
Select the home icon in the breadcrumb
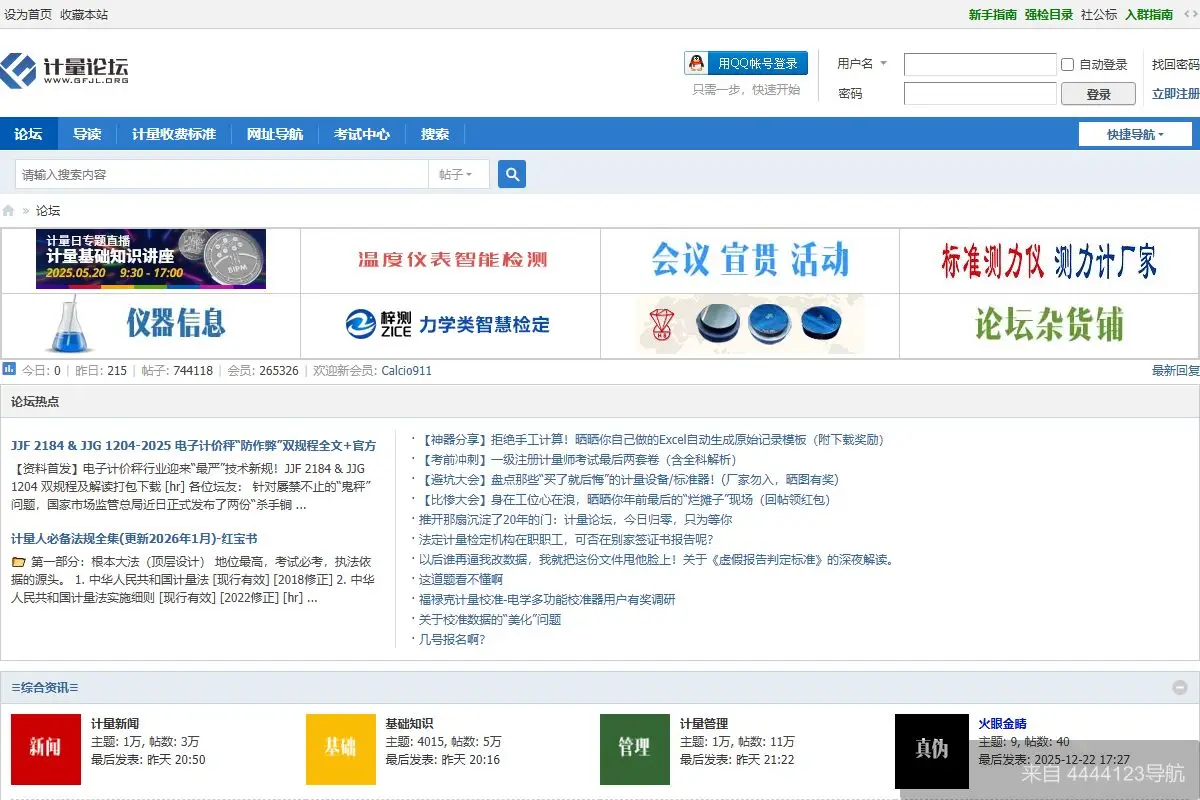[x=9, y=210]
